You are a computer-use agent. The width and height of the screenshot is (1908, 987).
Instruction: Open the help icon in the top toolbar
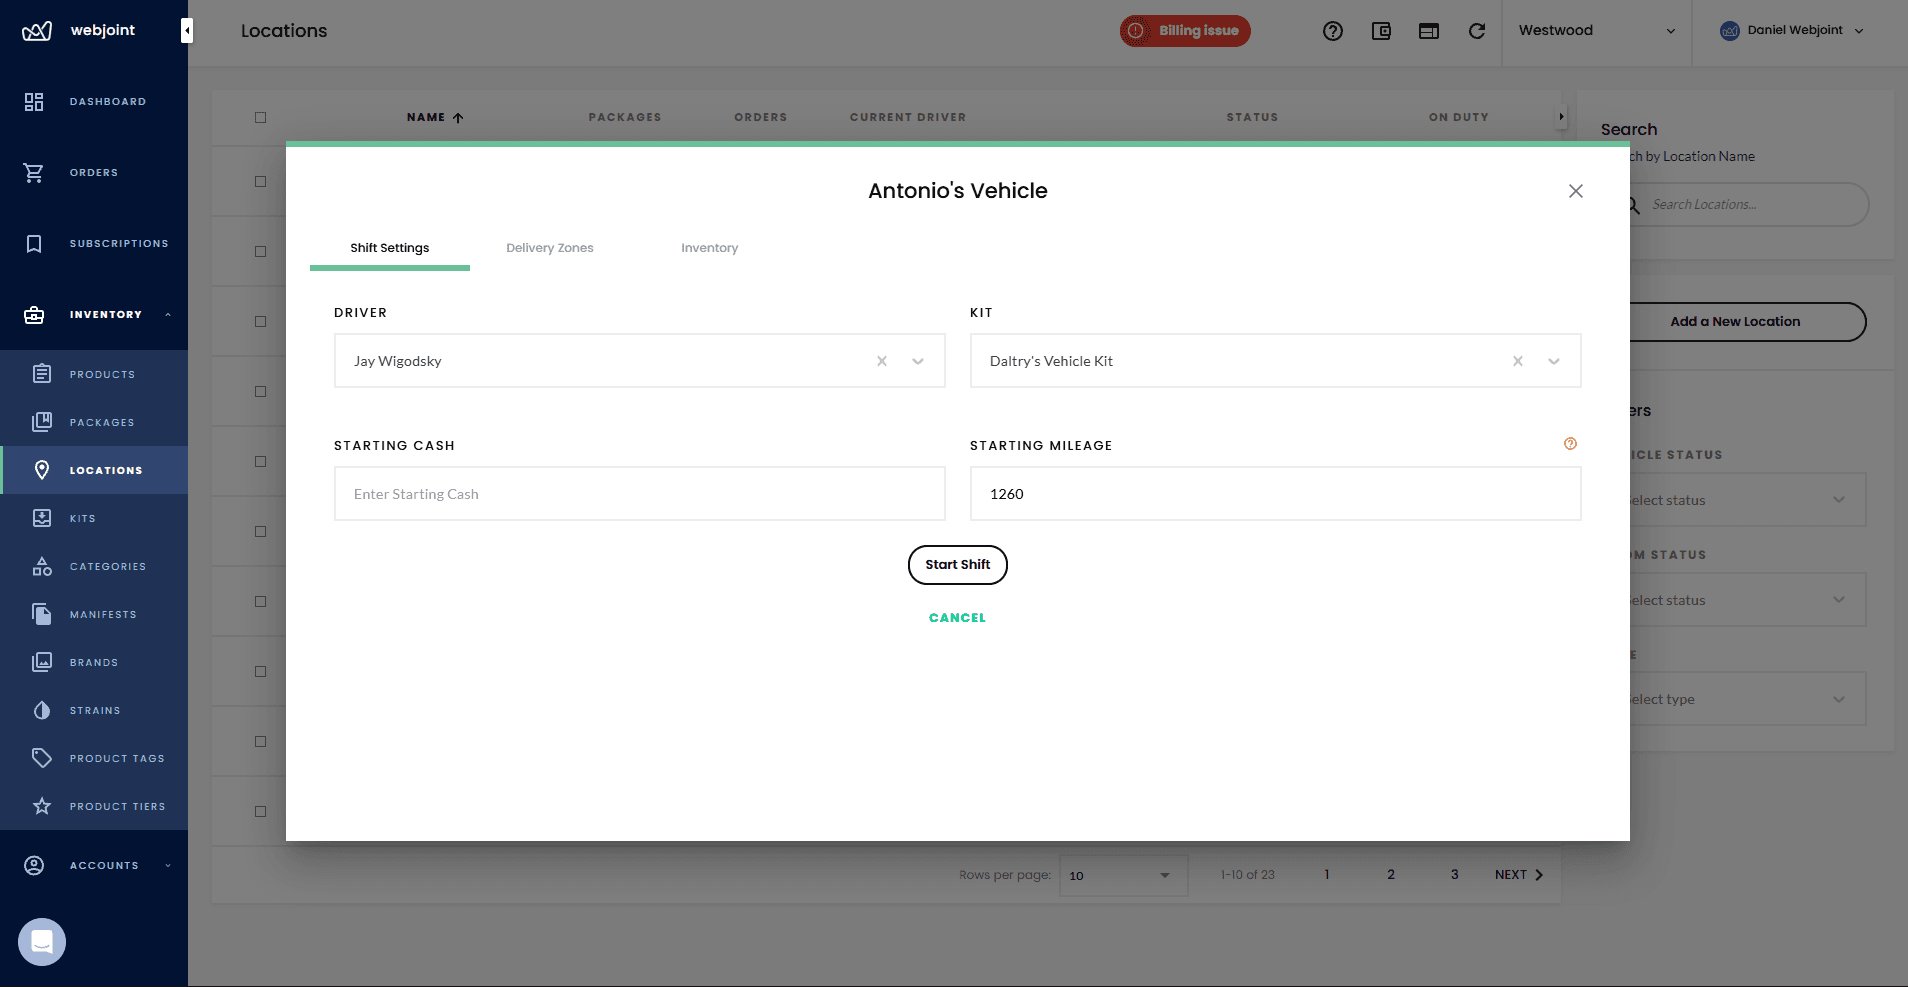pos(1333,31)
